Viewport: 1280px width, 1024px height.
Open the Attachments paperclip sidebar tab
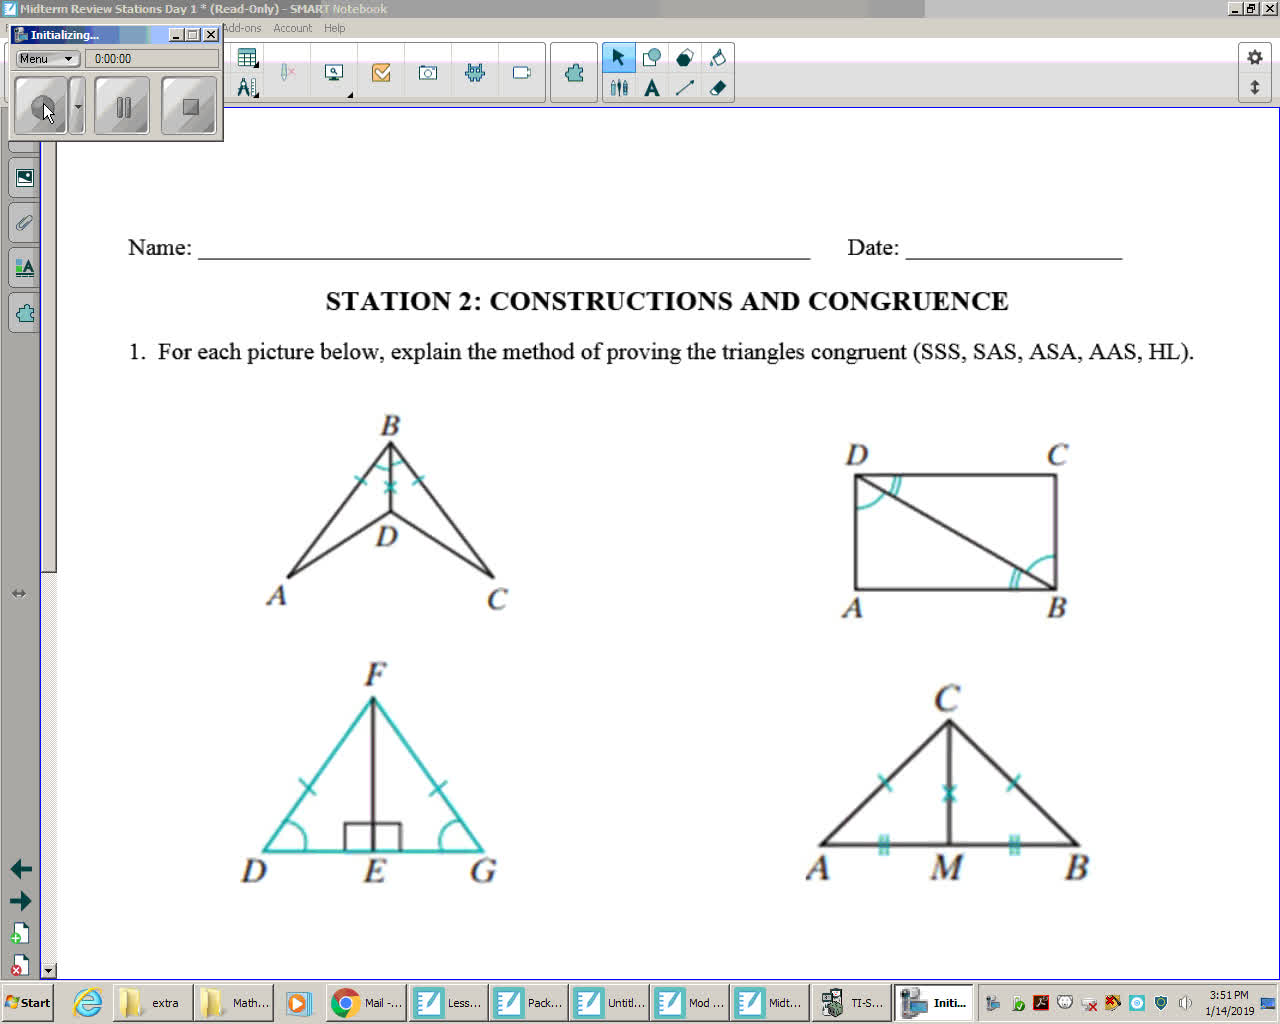pyautogui.click(x=24, y=223)
